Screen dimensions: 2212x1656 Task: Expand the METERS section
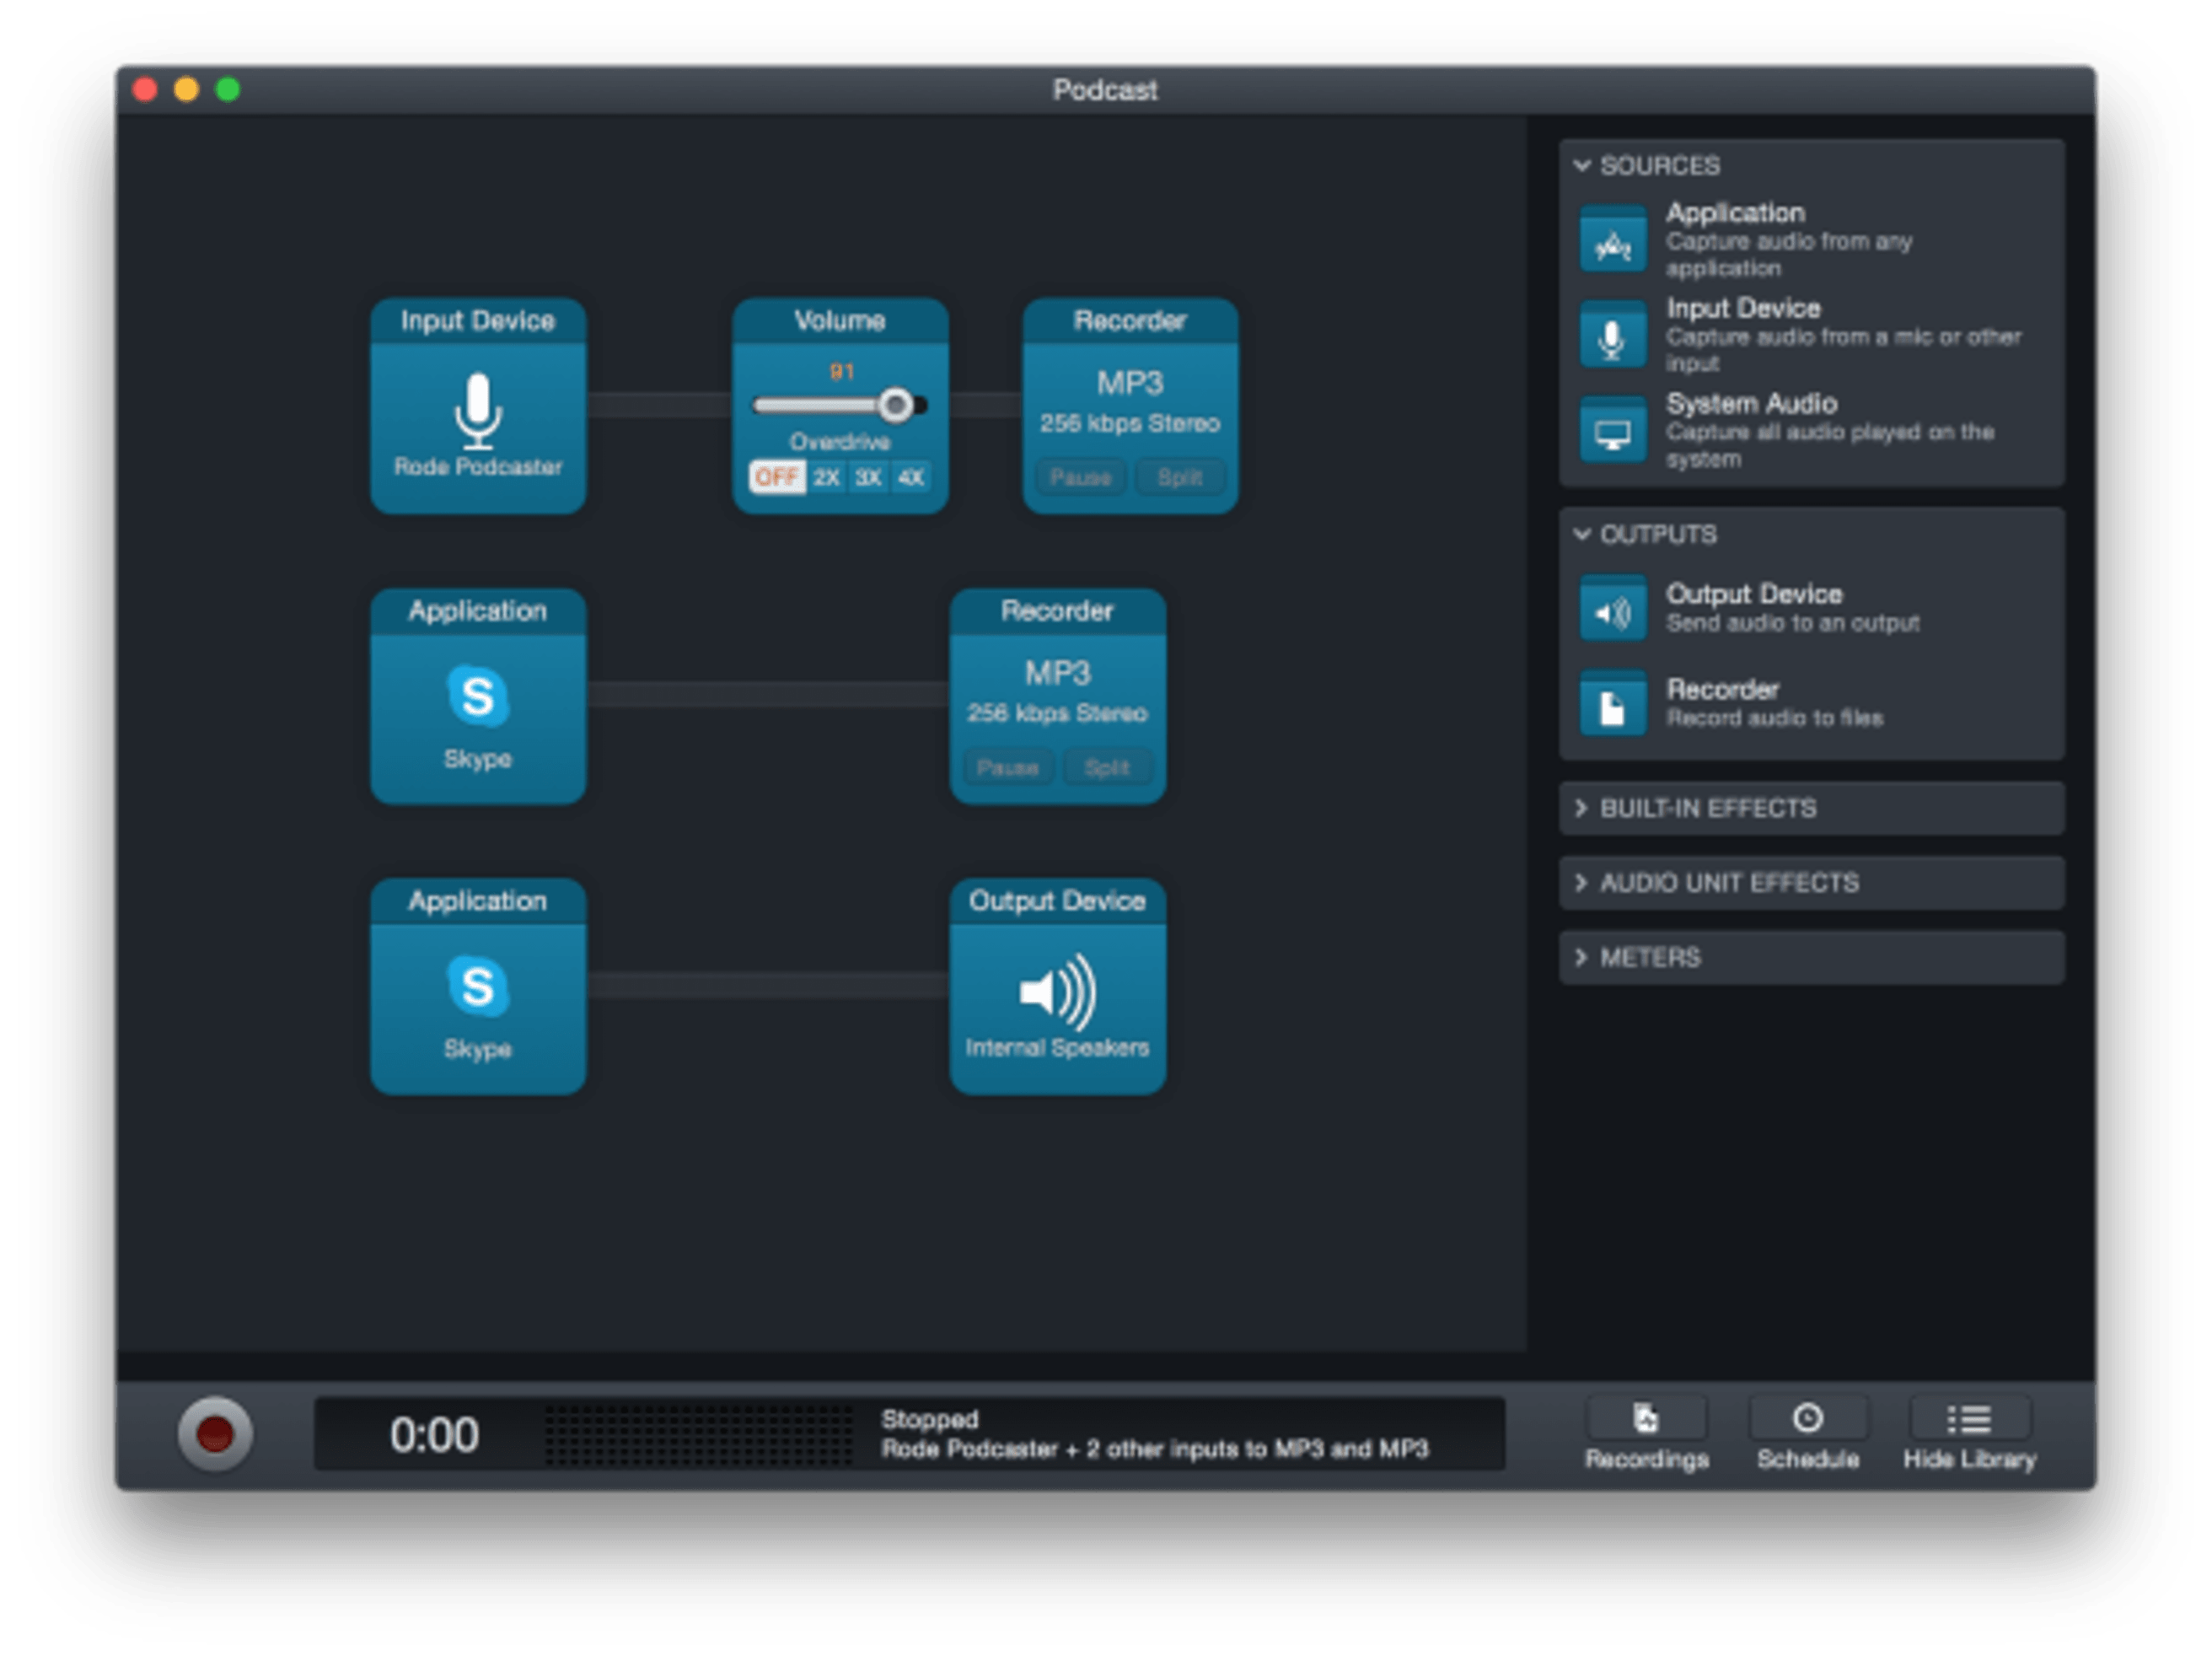pyautogui.click(x=1811, y=957)
